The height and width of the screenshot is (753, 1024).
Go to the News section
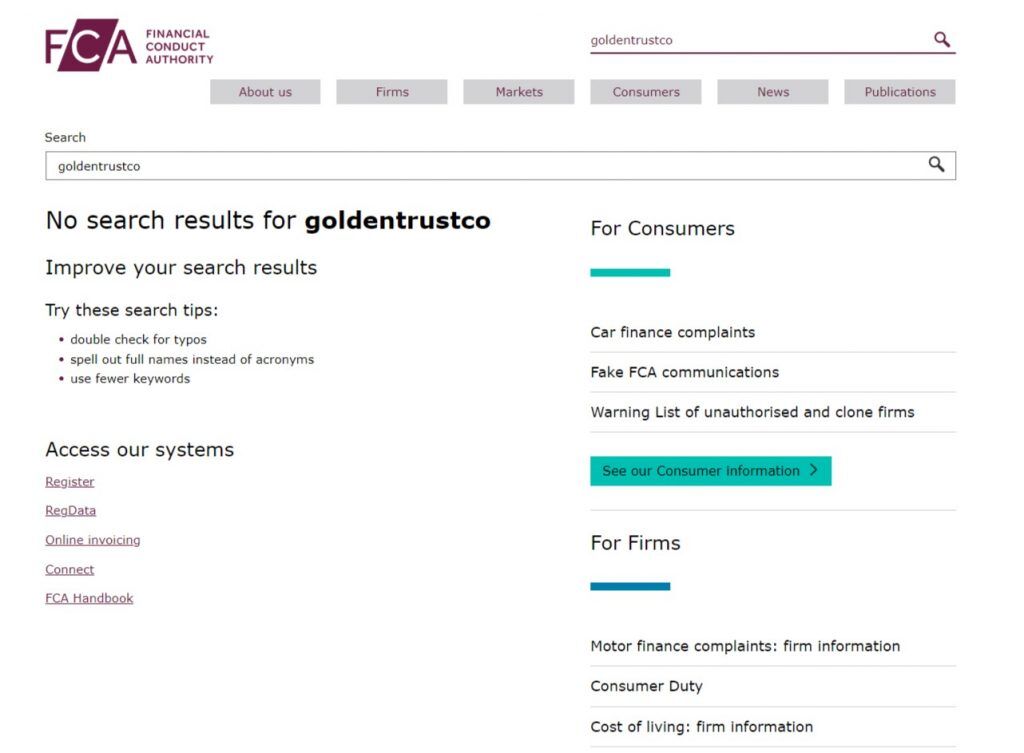click(773, 92)
